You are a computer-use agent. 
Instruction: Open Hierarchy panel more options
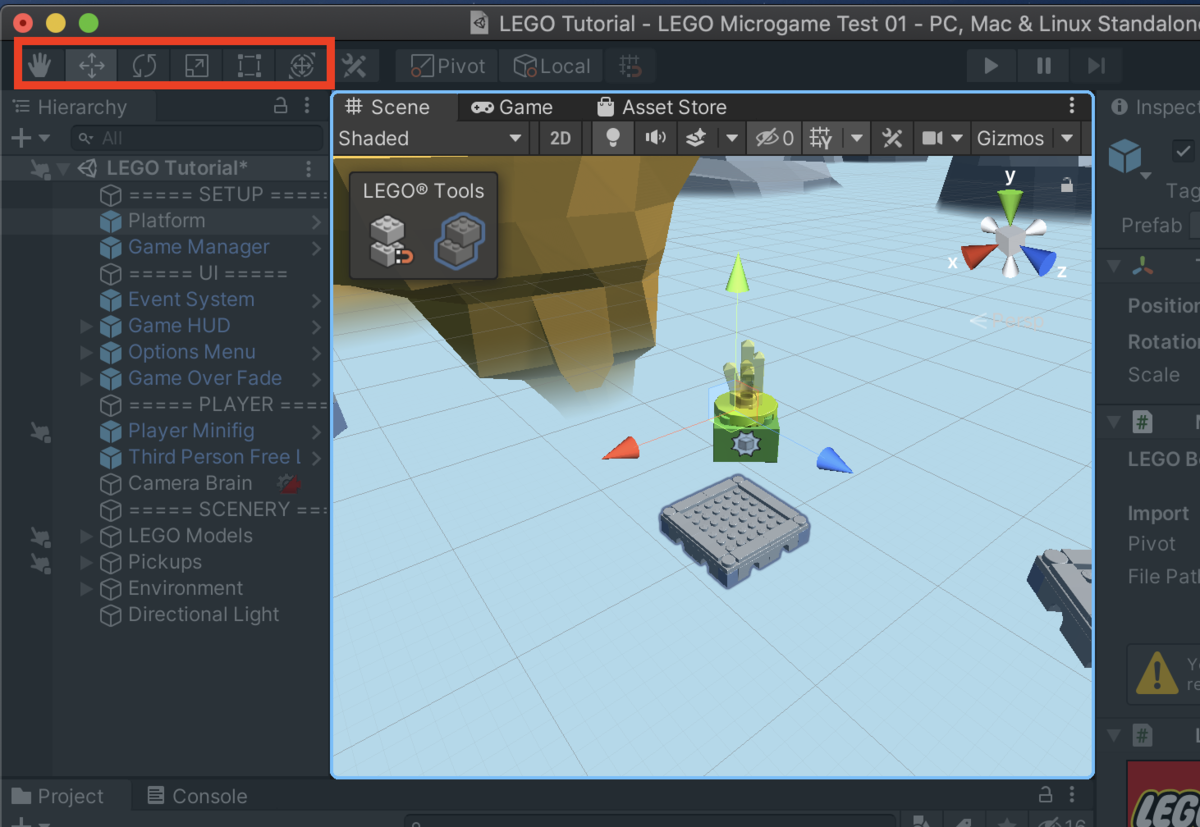(x=308, y=106)
